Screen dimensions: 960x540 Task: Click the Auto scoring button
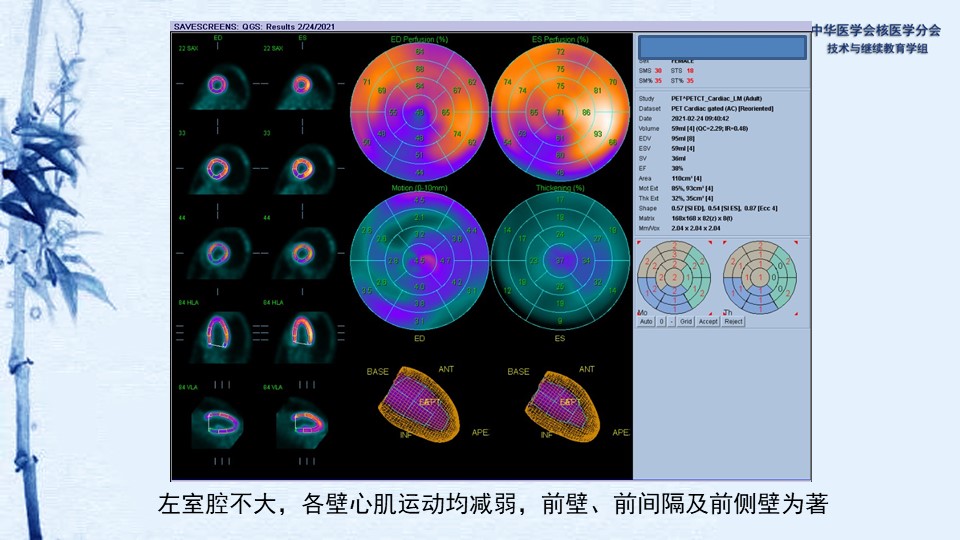click(x=646, y=322)
